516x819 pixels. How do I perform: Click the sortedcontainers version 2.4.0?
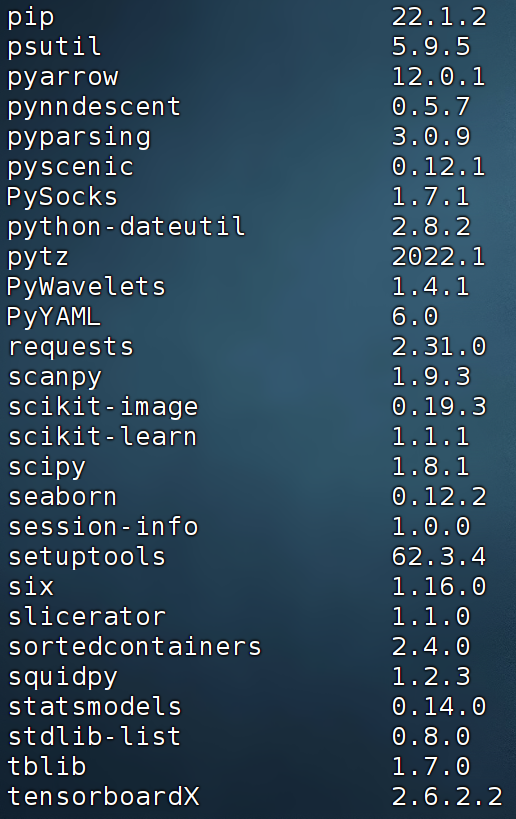tap(431, 647)
